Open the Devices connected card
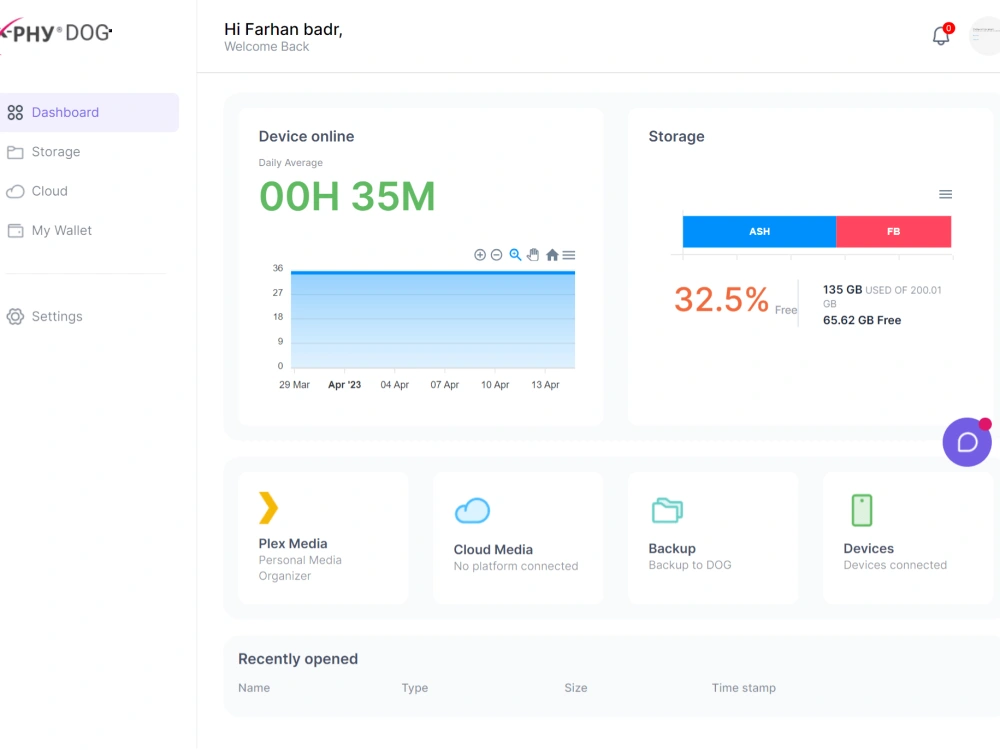The width and height of the screenshot is (1000, 750). coord(908,538)
